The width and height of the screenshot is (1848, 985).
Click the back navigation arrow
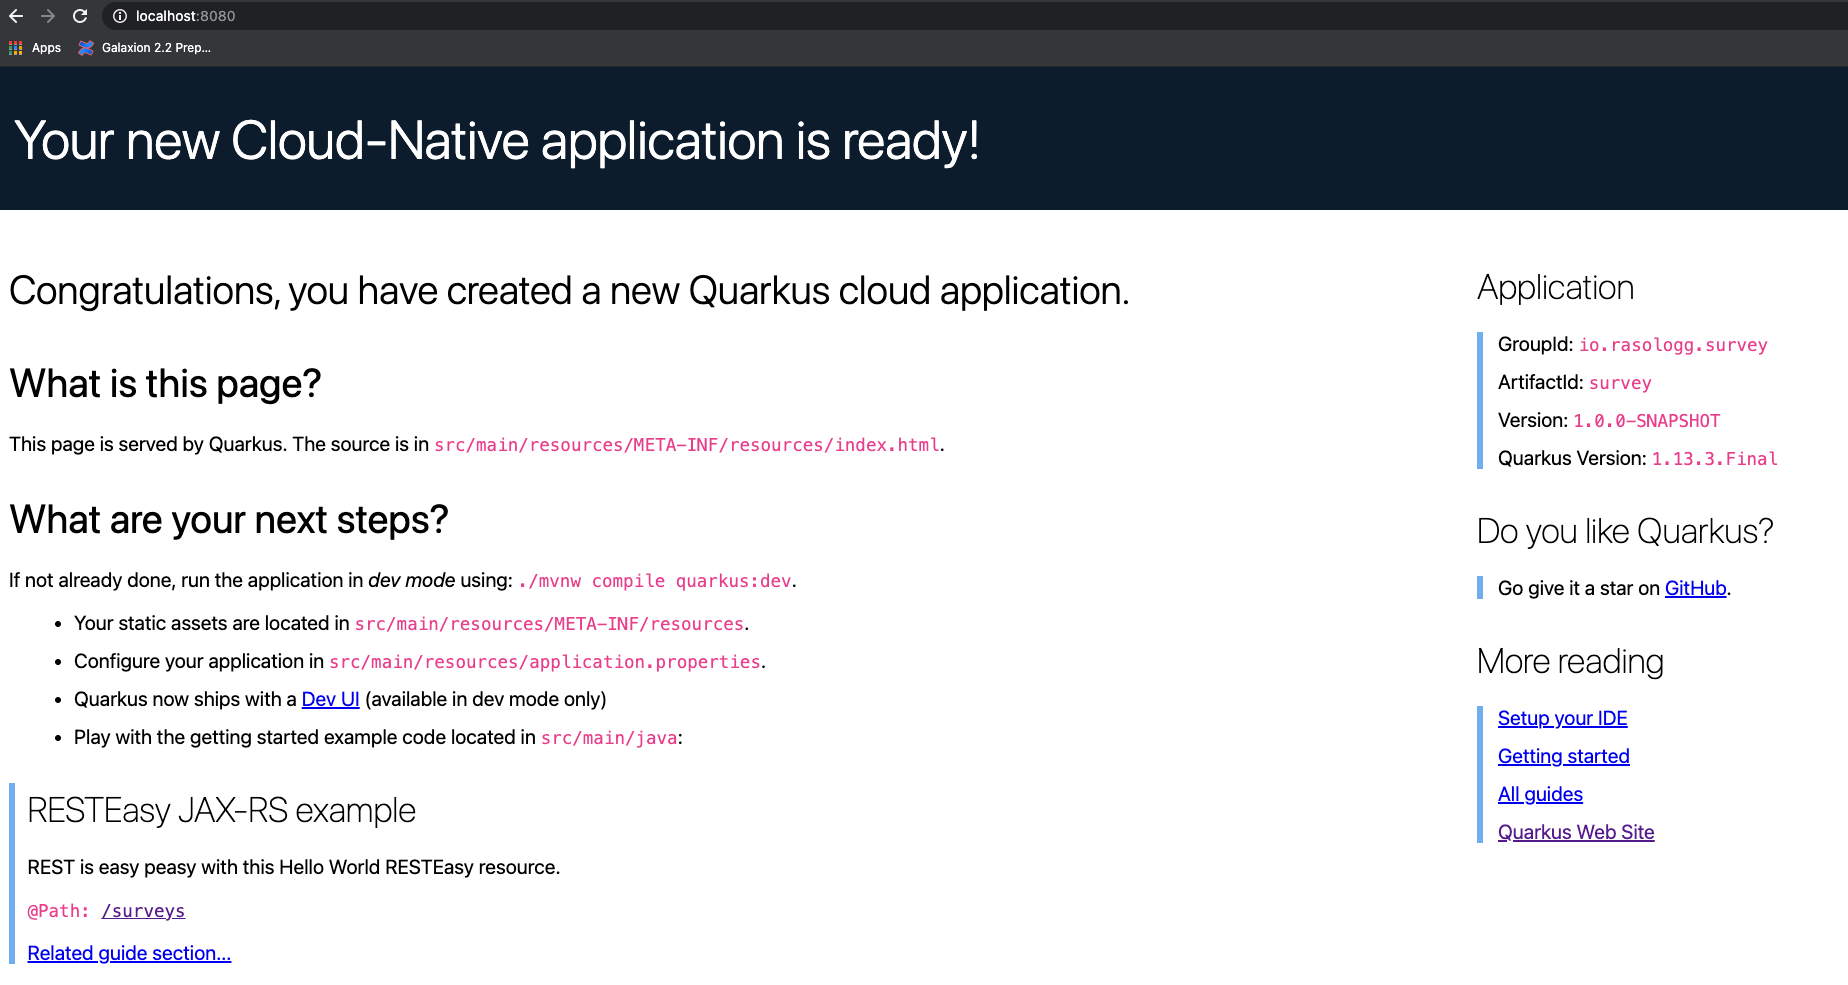pyautogui.click(x=18, y=16)
